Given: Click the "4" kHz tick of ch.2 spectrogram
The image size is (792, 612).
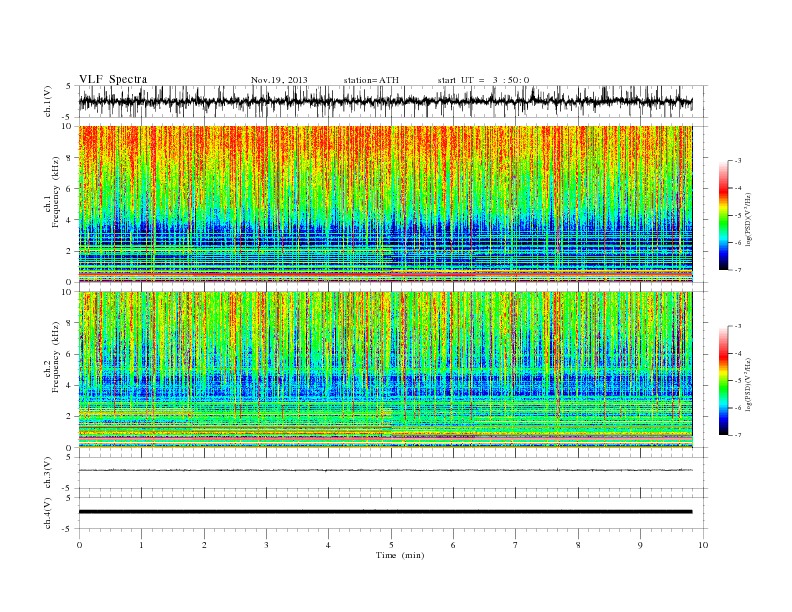Looking at the screenshot, I should (70, 386).
